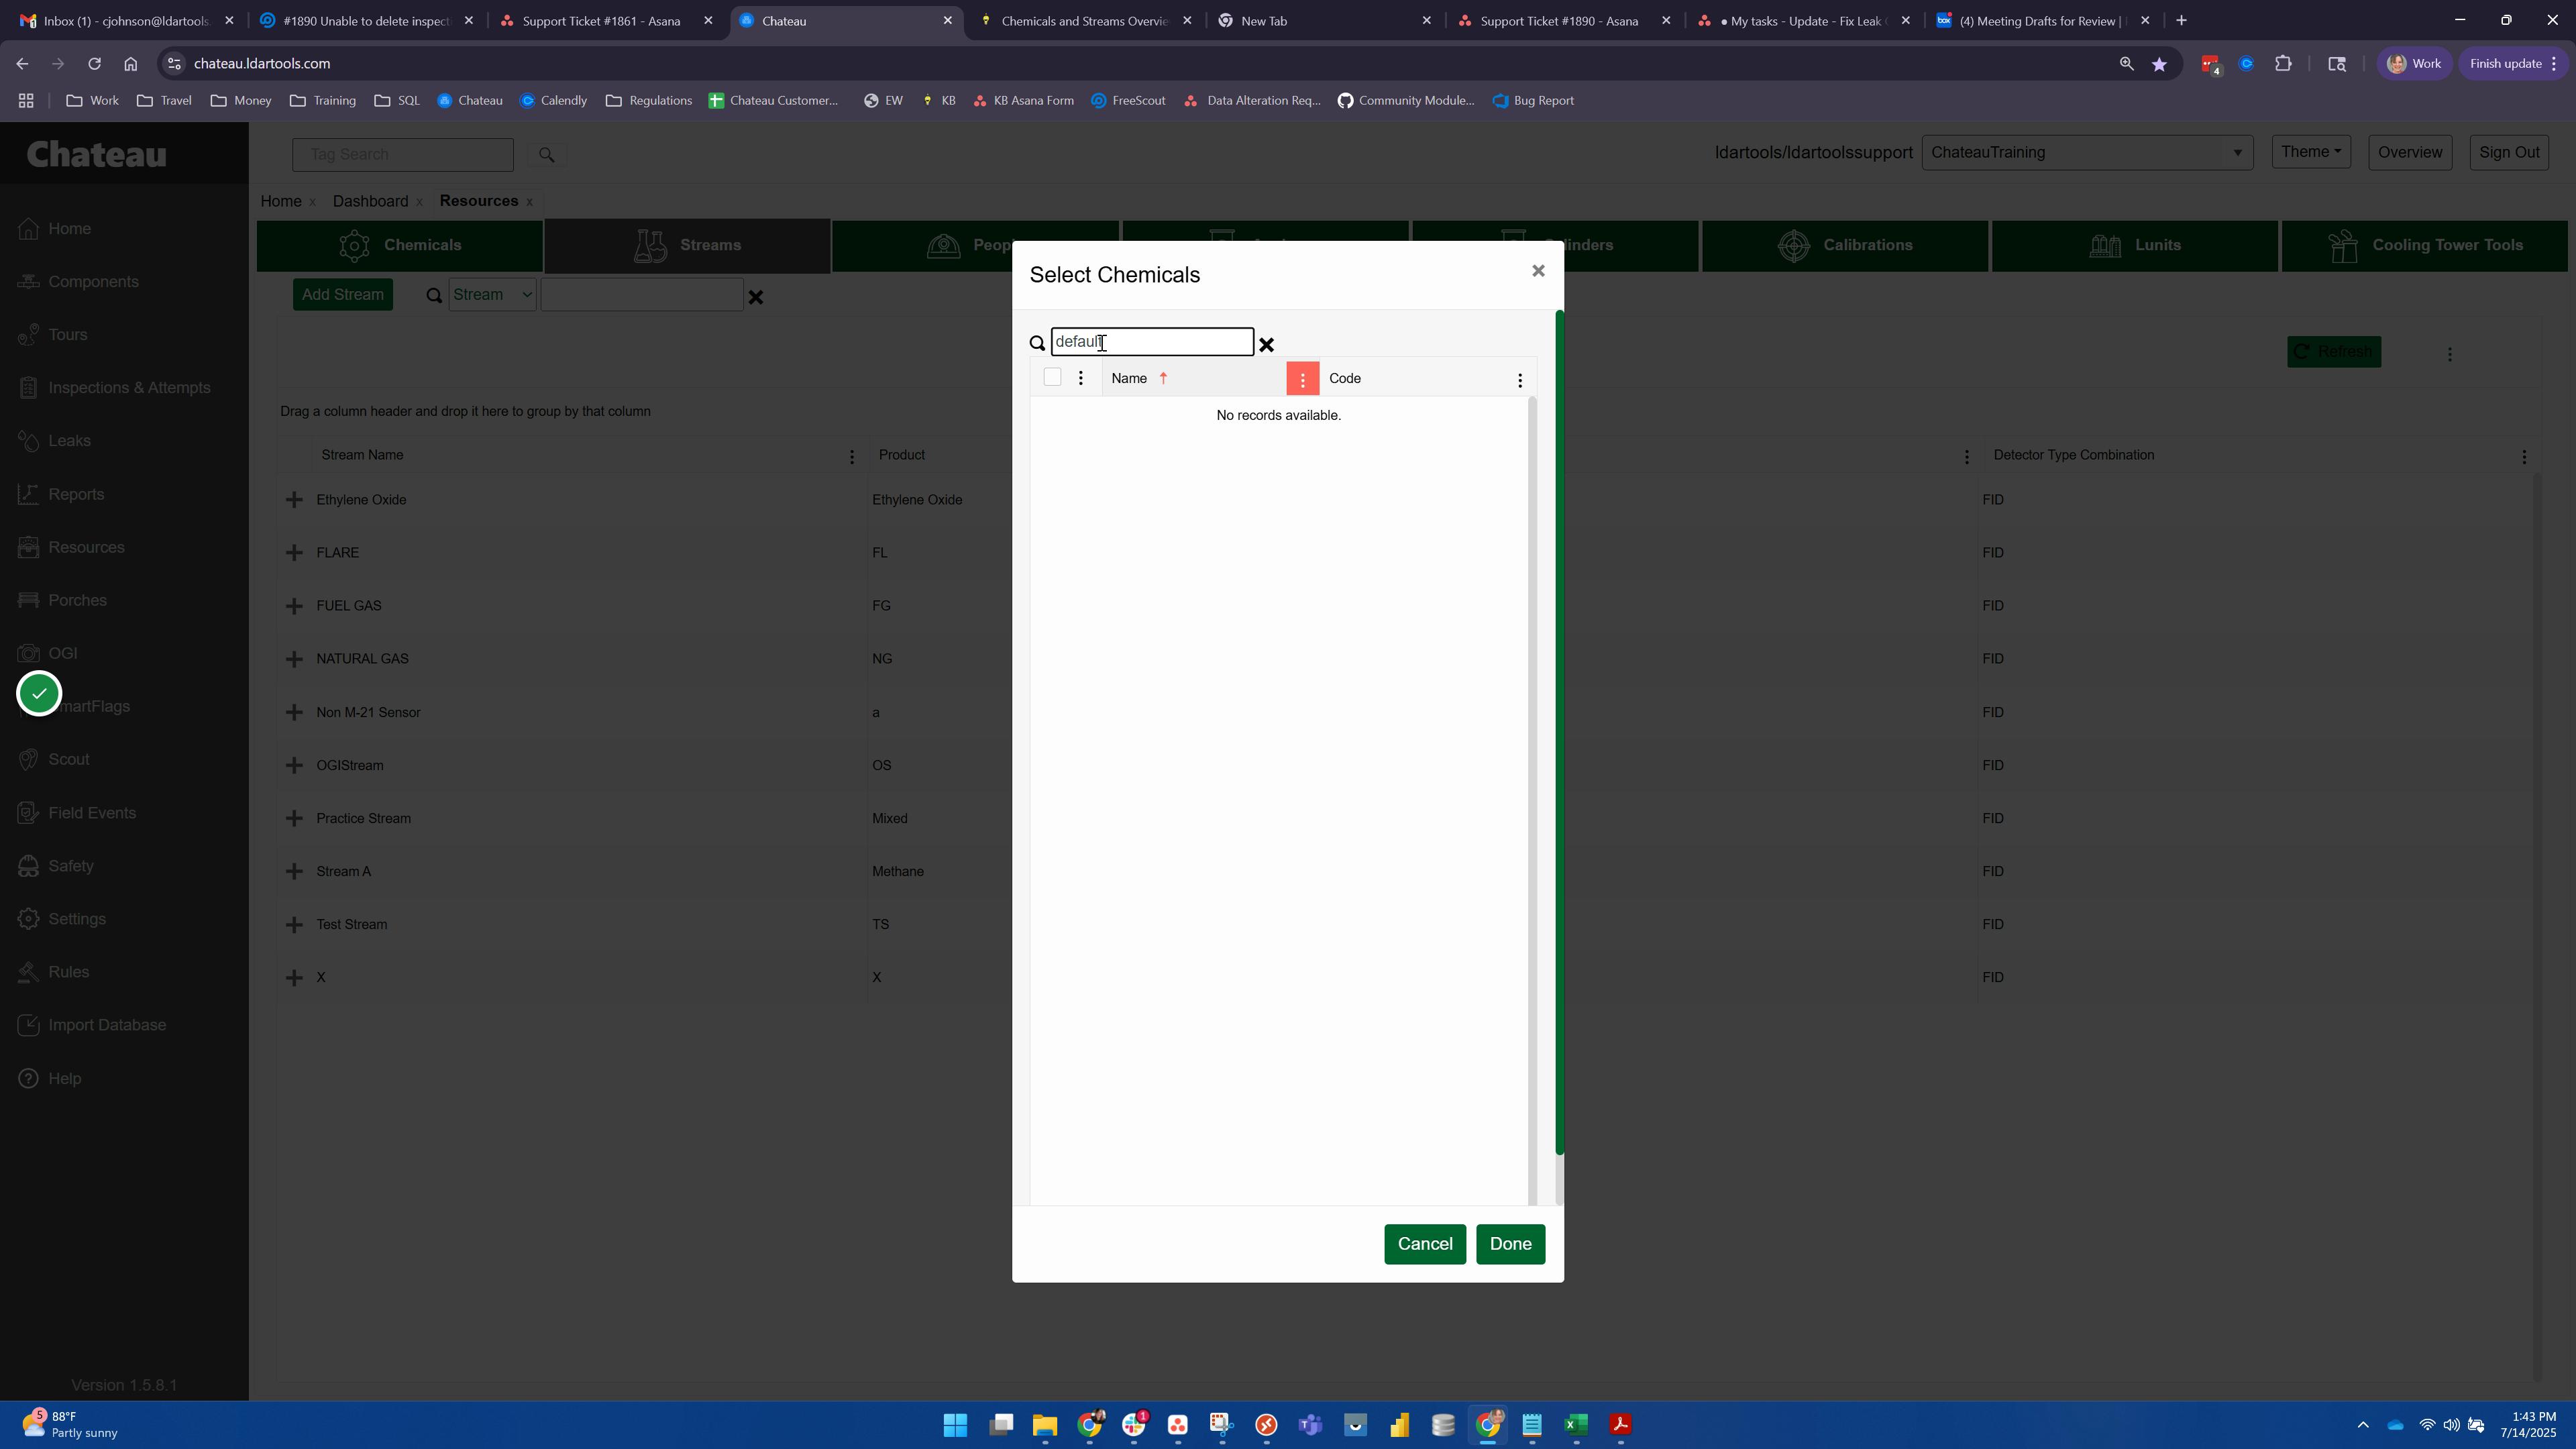The height and width of the screenshot is (1449, 2576).
Task: Open the Chemicals tab
Action: coord(400,246)
